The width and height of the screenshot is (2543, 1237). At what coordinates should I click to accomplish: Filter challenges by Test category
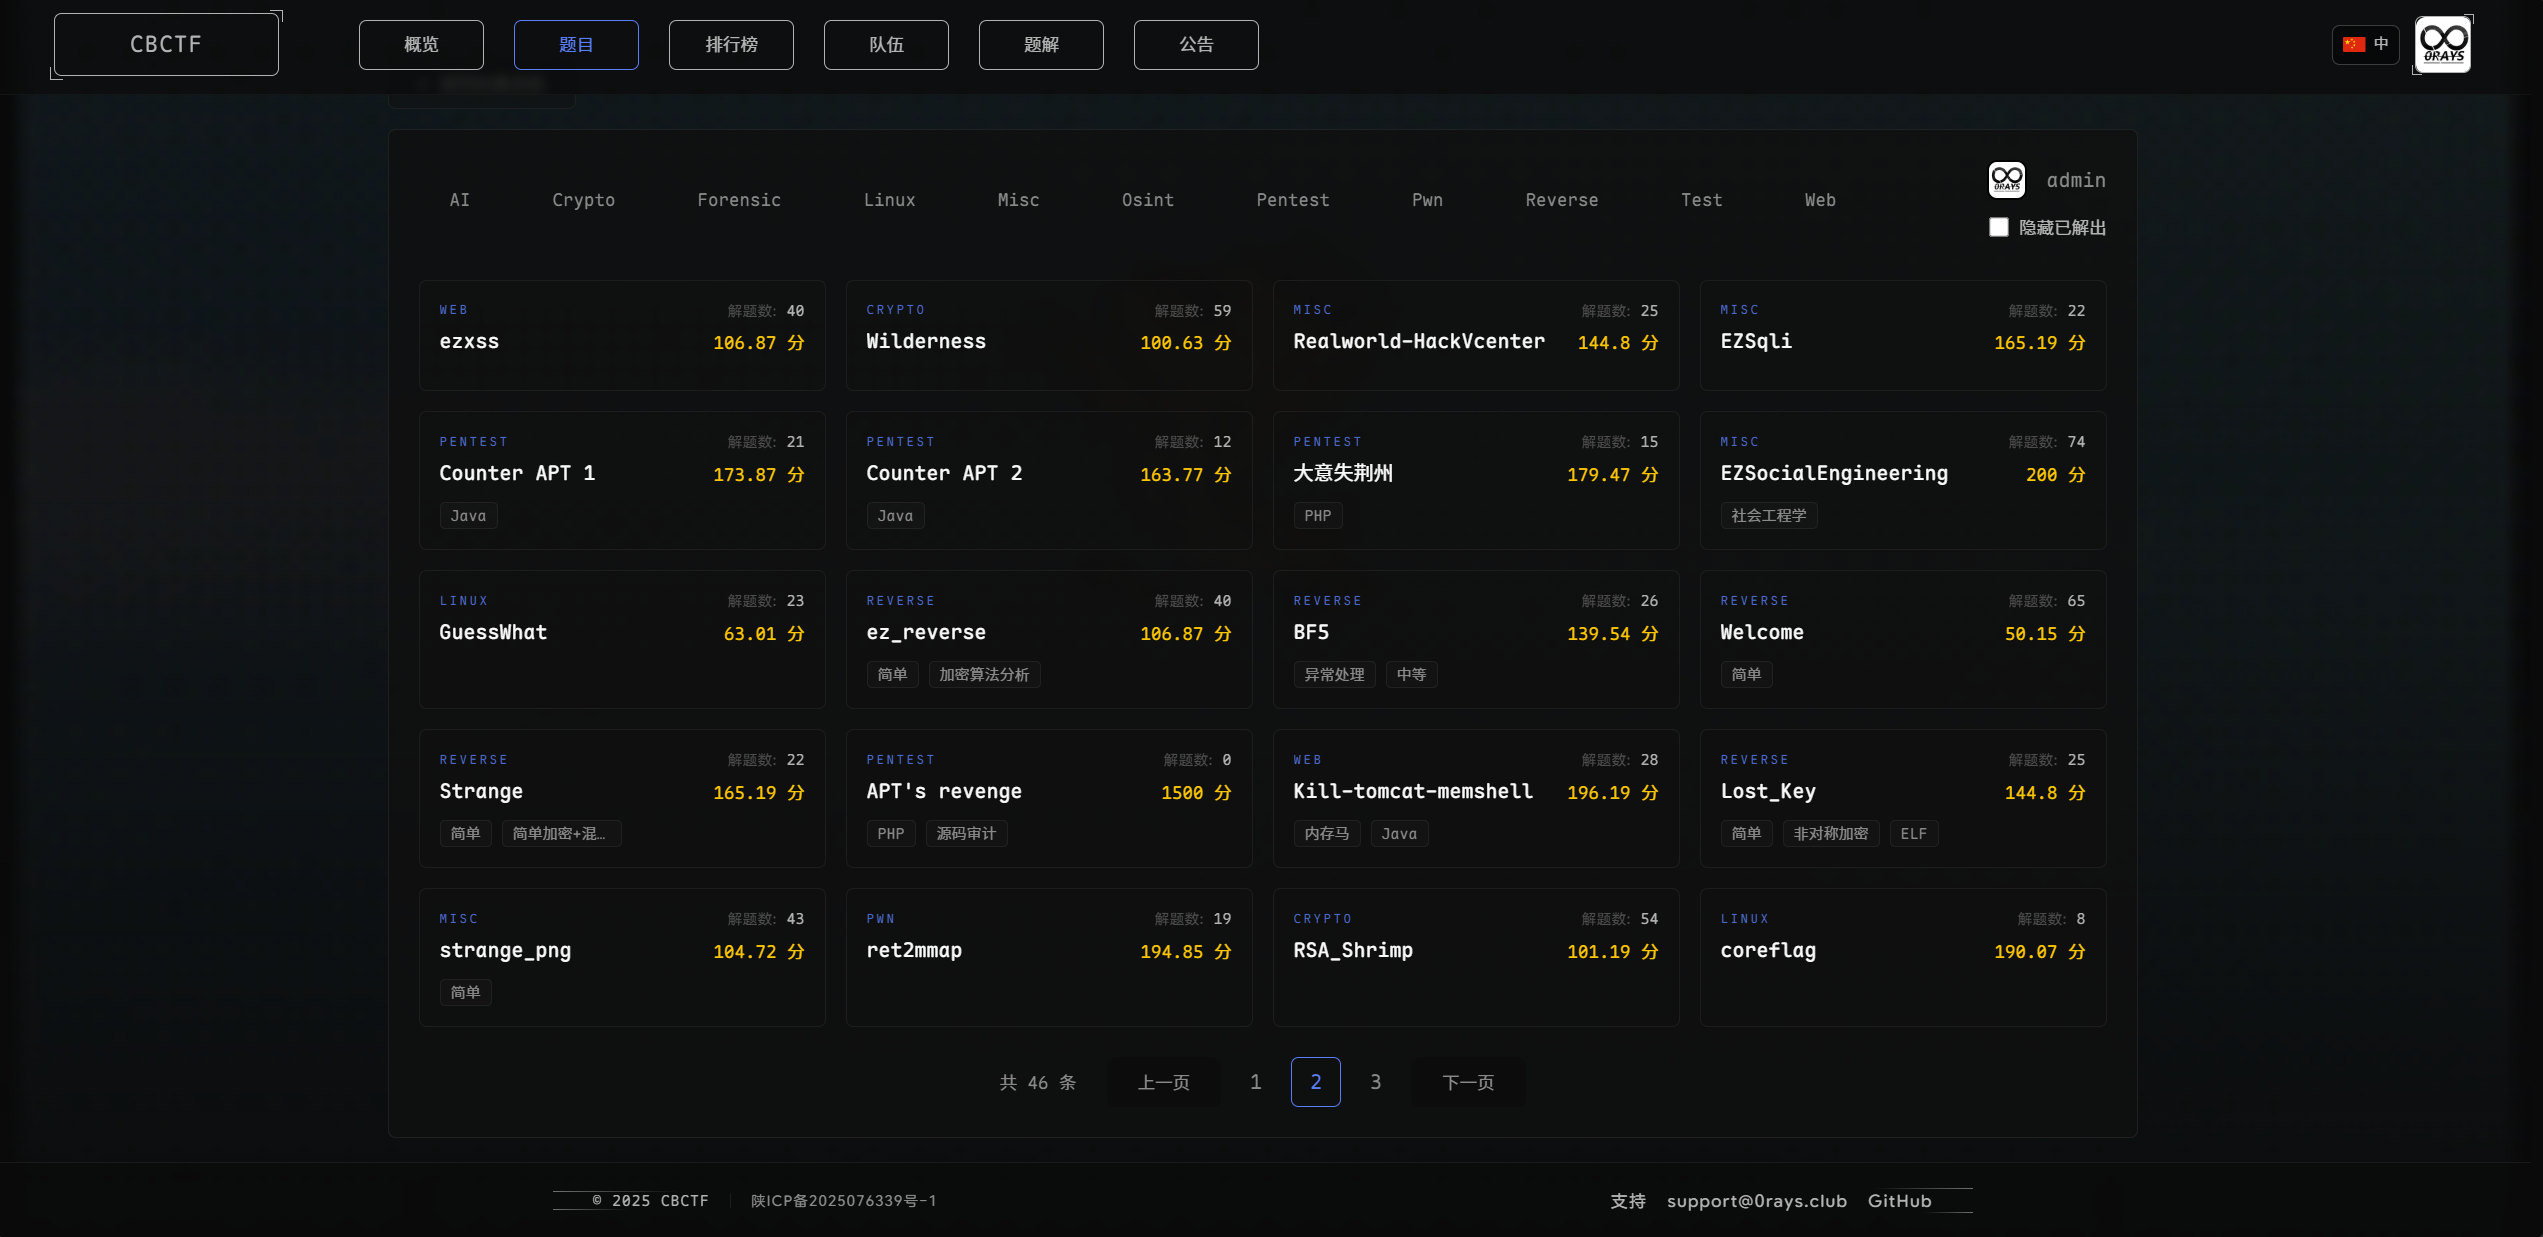coord(1701,200)
